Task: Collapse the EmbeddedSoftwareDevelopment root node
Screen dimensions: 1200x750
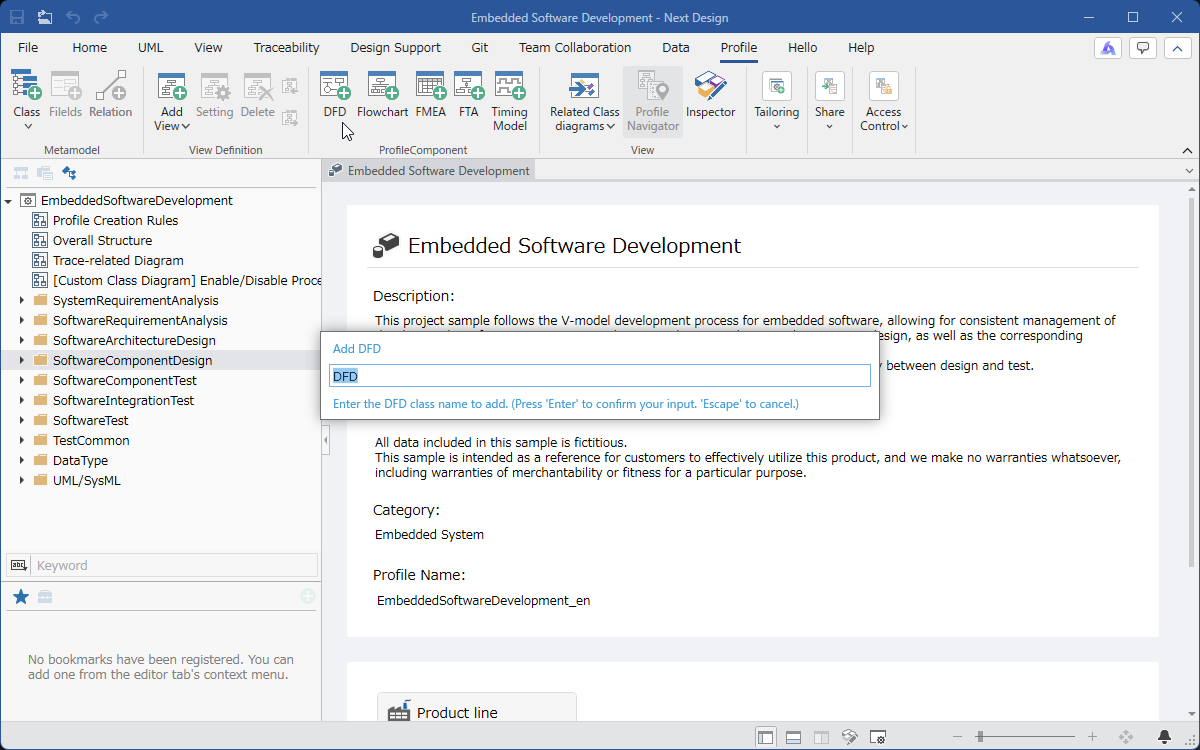Action: click(x=8, y=200)
